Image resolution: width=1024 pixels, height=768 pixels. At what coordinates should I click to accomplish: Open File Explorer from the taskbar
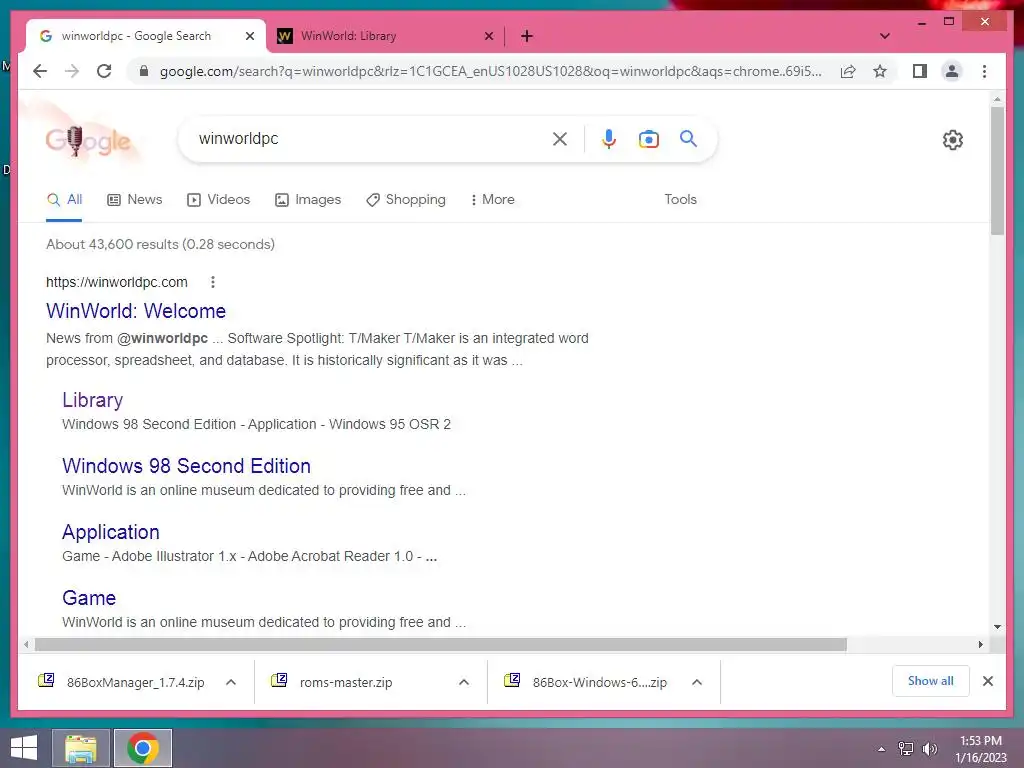tap(80, 748)
